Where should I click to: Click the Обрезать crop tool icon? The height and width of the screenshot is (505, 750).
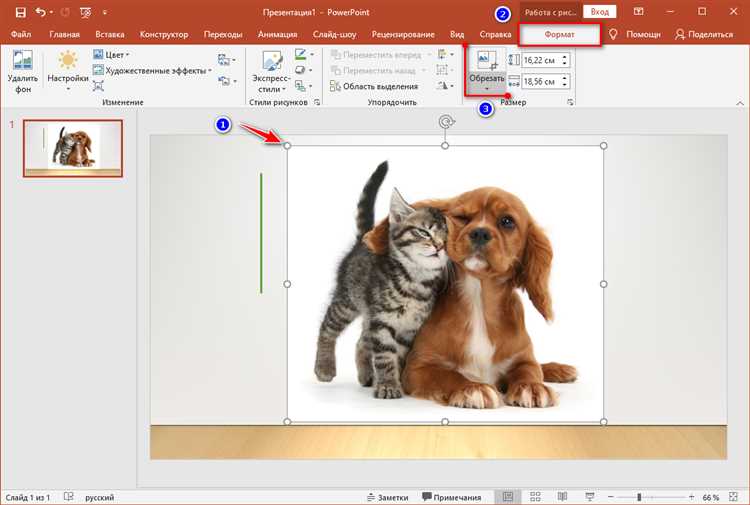click(x=486, y=62)
